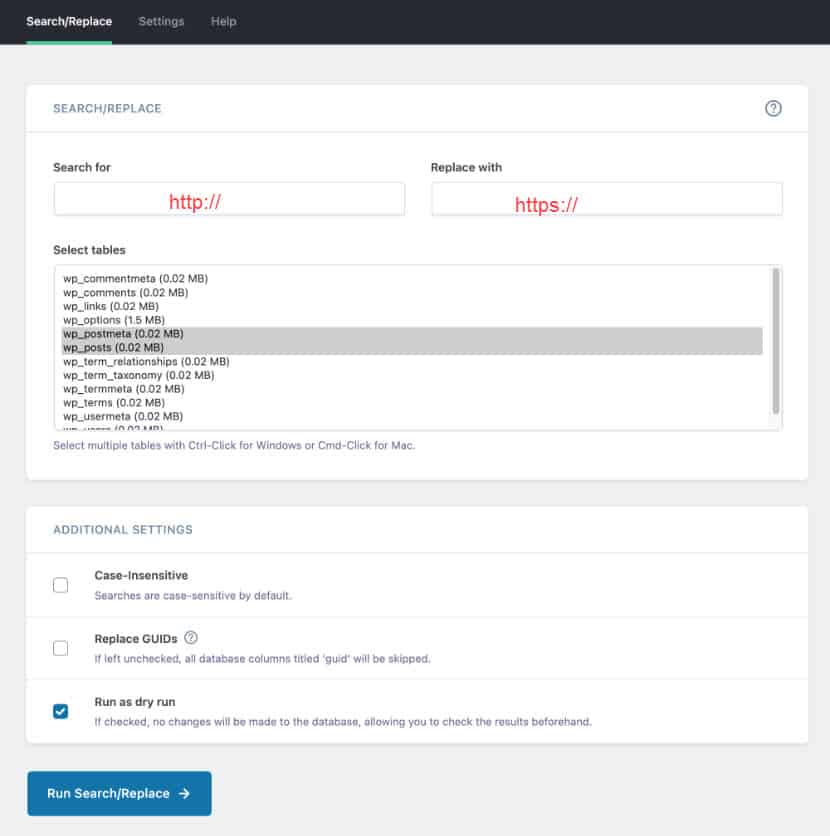830x836 pixels.
Task: Select the wp_term_relationships table
Action: pyautogui.click(x=412, y=361)
